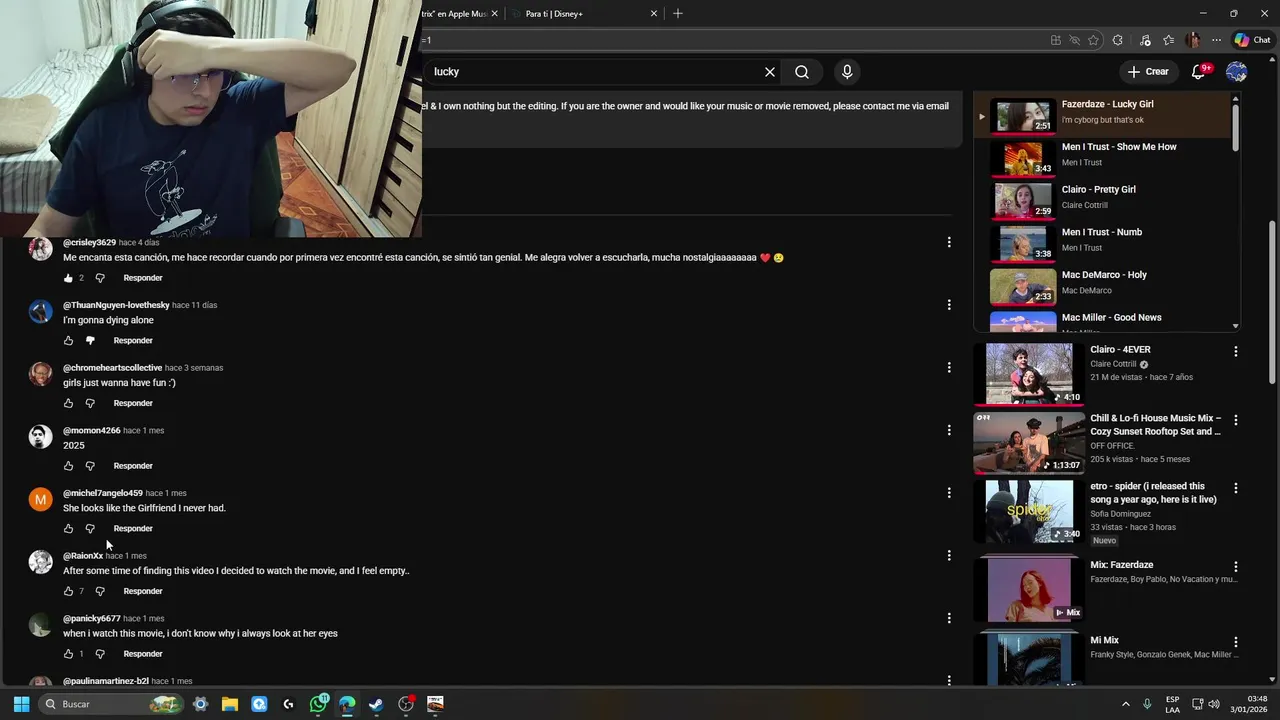
Task: Open options menu for @crisley3629 comment
Action: point(949,242)
